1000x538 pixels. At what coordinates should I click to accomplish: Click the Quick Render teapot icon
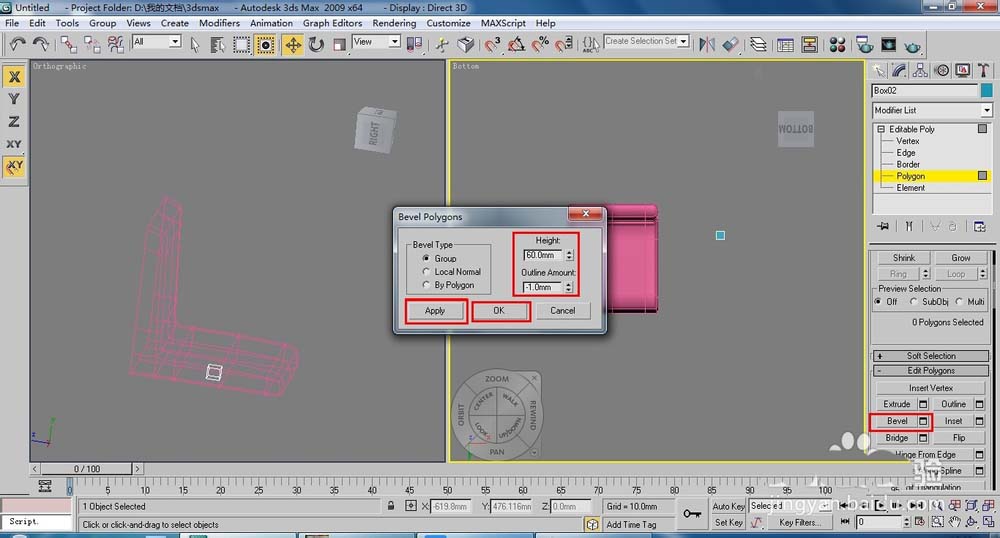(913, 45)
